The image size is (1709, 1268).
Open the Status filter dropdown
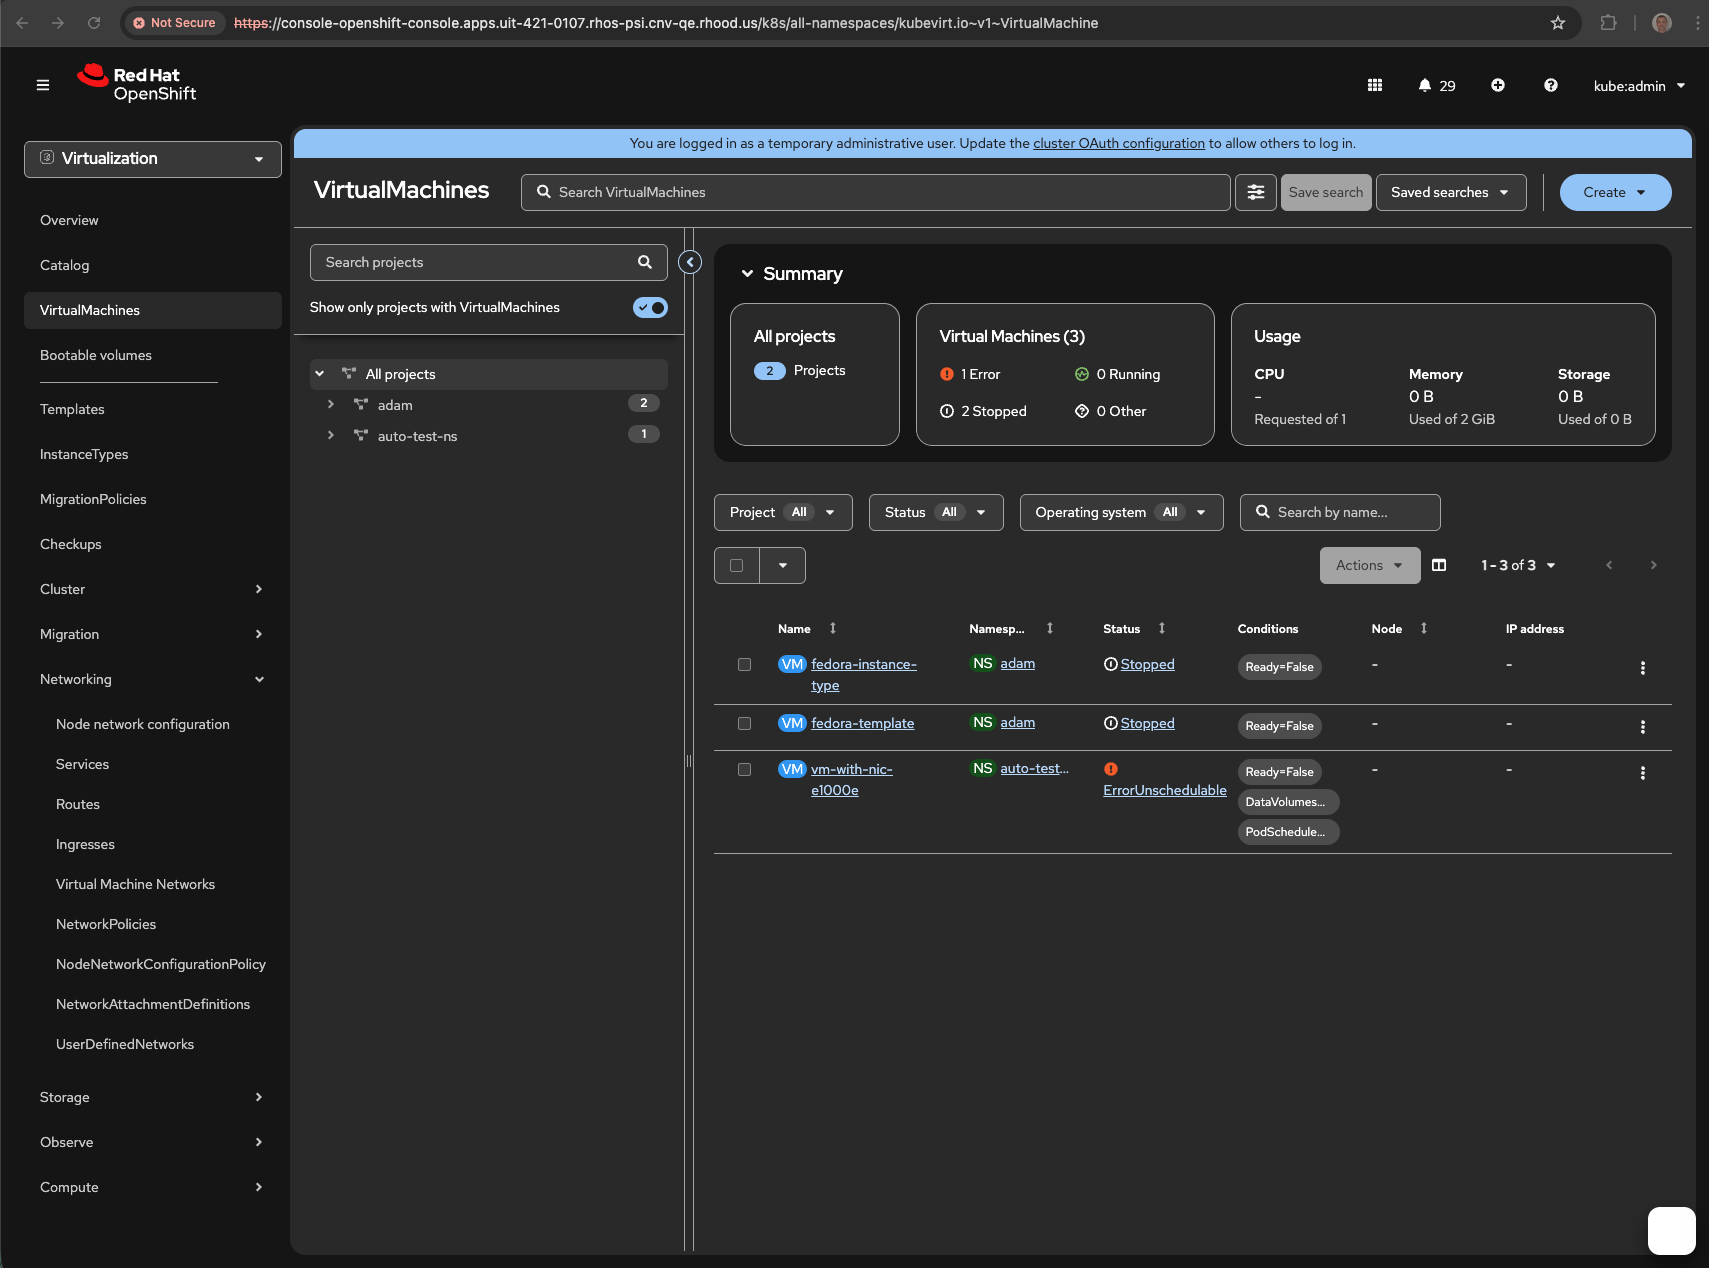coord(935,513)
